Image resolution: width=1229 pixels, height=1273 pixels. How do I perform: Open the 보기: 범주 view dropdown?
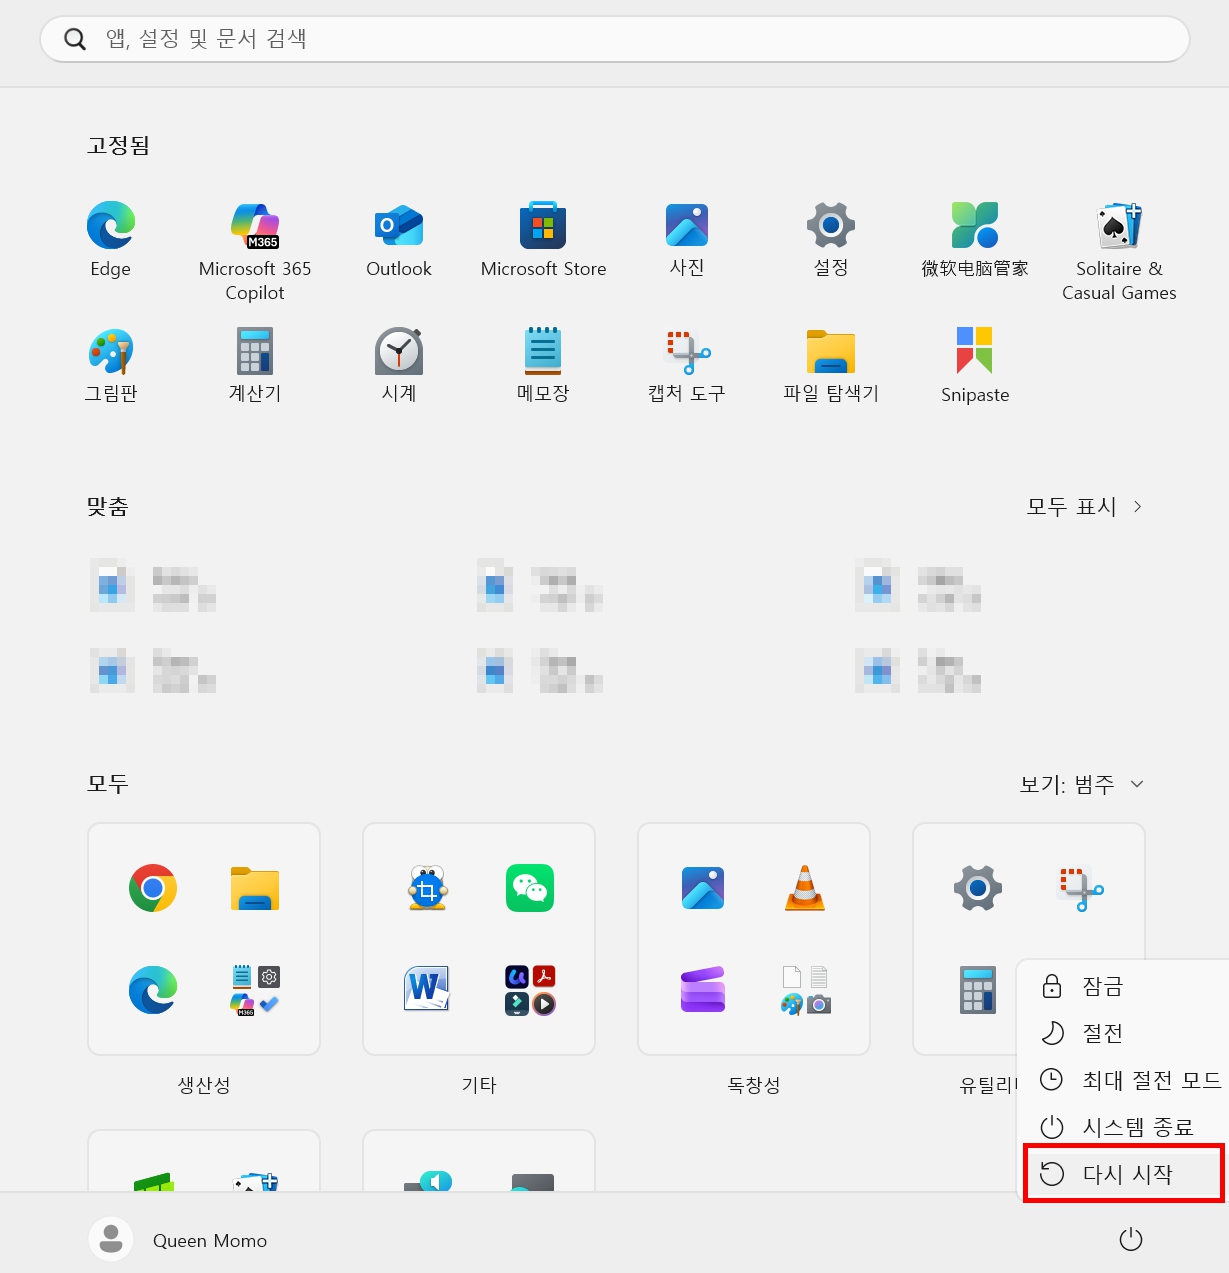tap(1082, 784)
